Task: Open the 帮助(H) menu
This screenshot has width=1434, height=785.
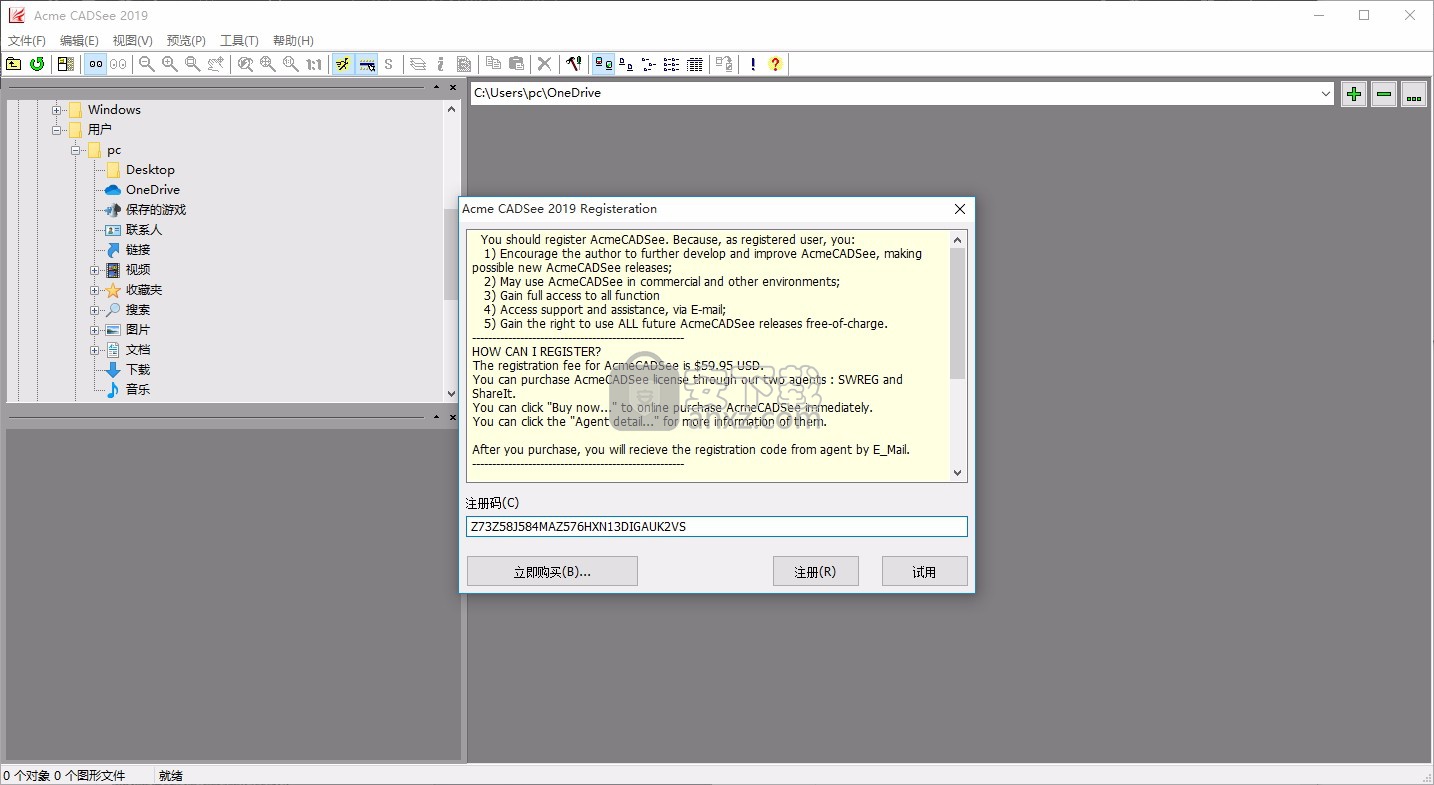Action: [293, 41]
